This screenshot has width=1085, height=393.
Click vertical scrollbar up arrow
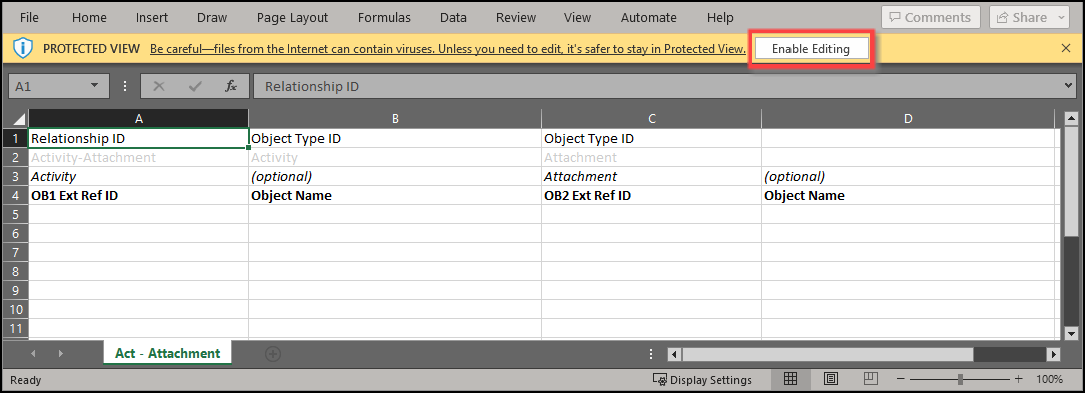click(1070, 119)
